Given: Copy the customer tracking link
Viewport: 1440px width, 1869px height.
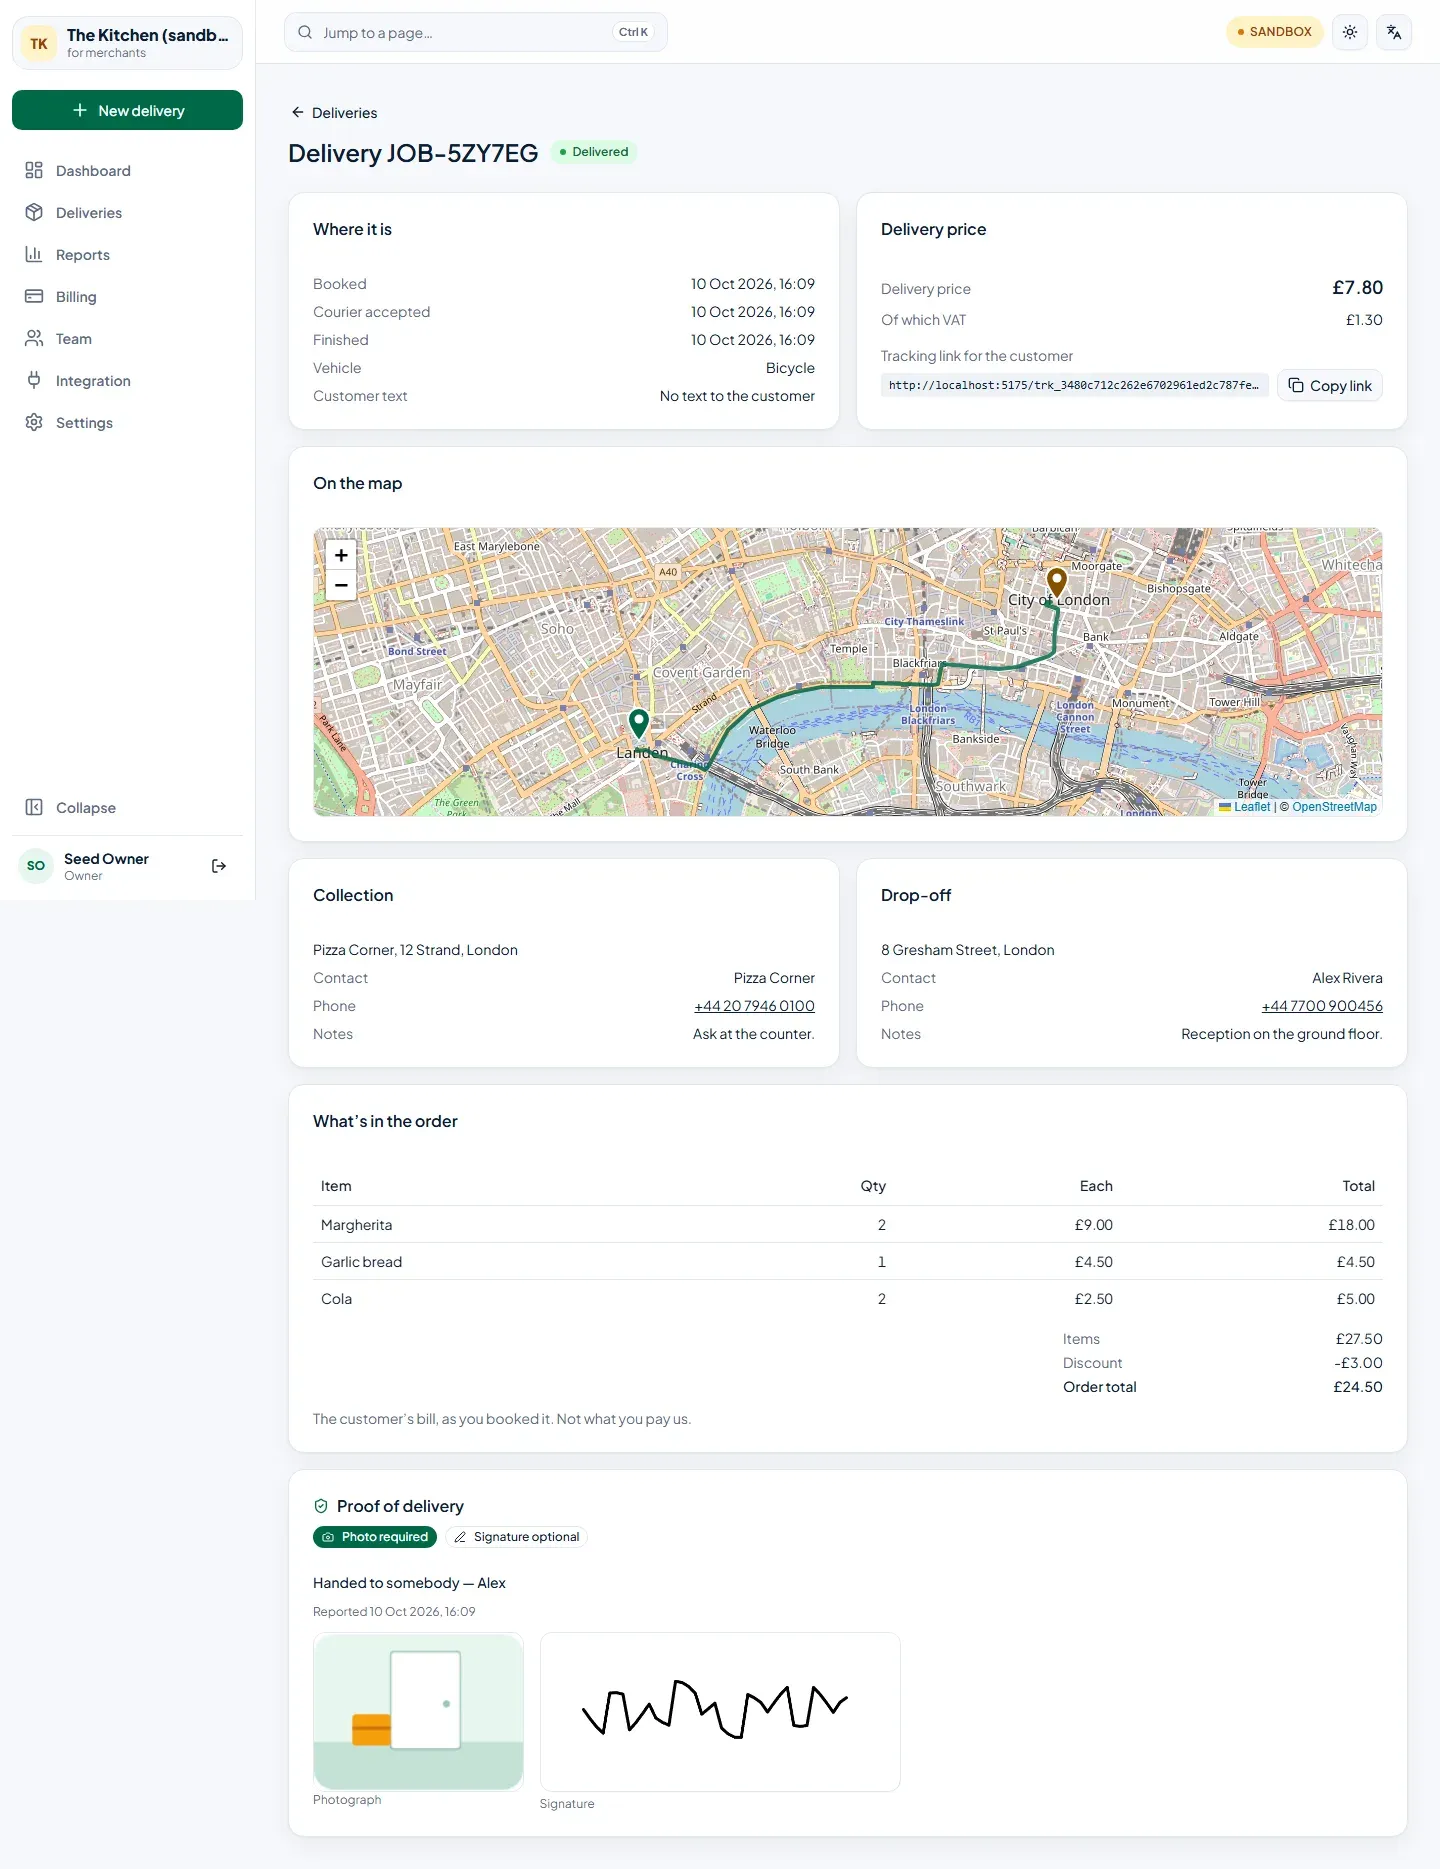Looking at the screenshot, I should pos(1330,386).
